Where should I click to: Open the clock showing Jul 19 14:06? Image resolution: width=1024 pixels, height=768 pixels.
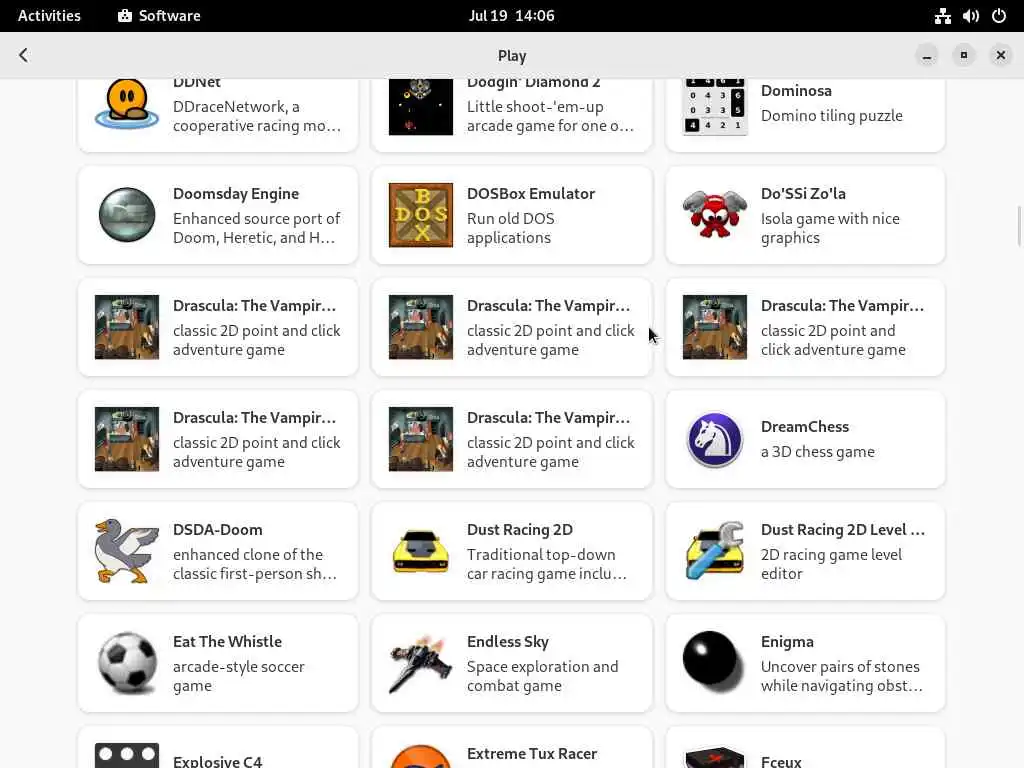(x=511, y=16)
